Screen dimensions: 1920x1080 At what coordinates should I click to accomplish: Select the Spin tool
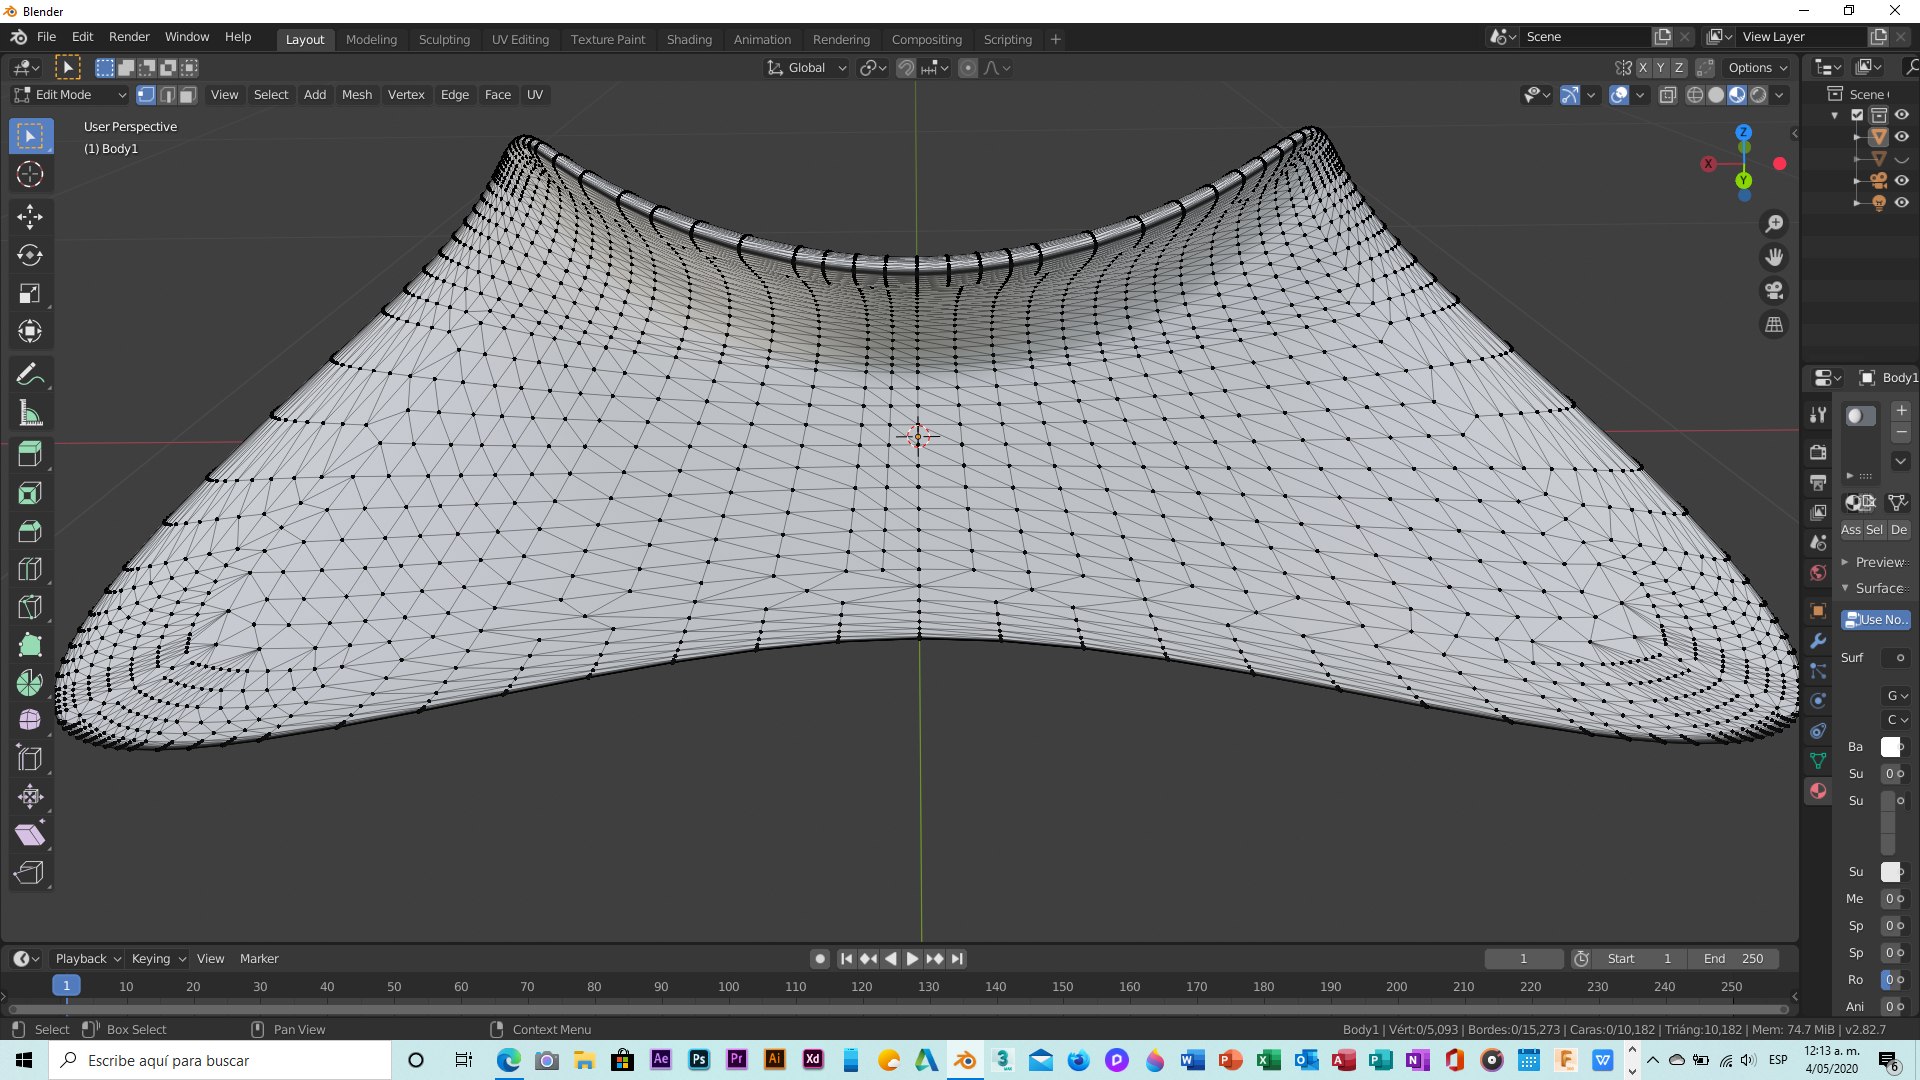click(x=30, y=683)
